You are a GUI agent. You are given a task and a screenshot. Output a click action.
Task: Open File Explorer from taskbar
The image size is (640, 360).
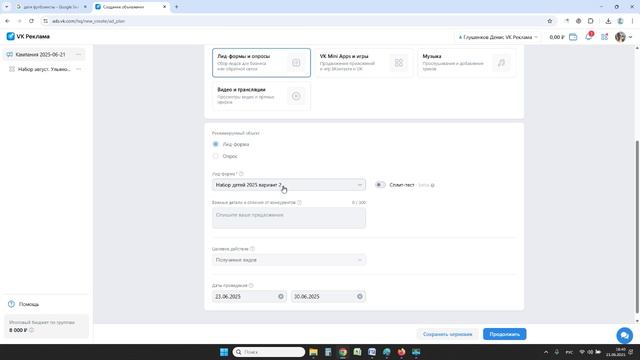tap(313, 352)
